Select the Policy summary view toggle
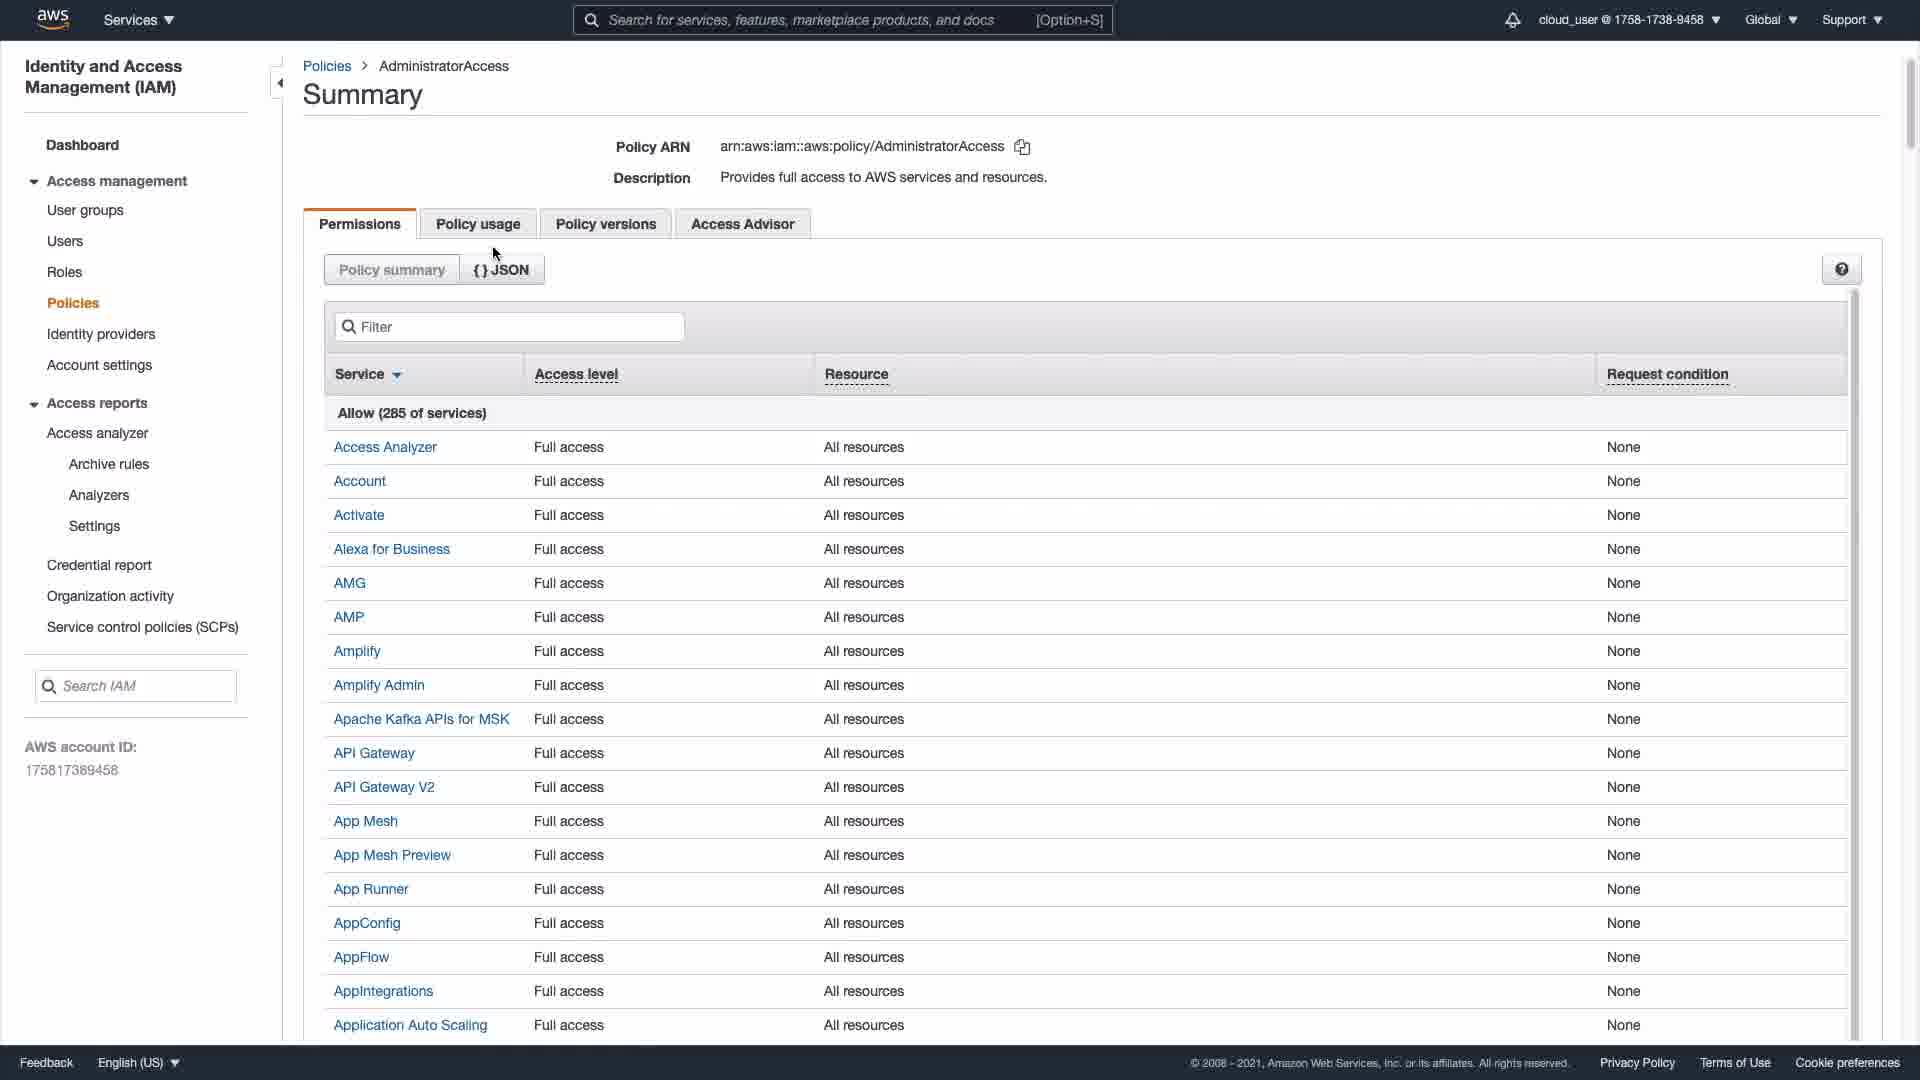 point(391,270)
